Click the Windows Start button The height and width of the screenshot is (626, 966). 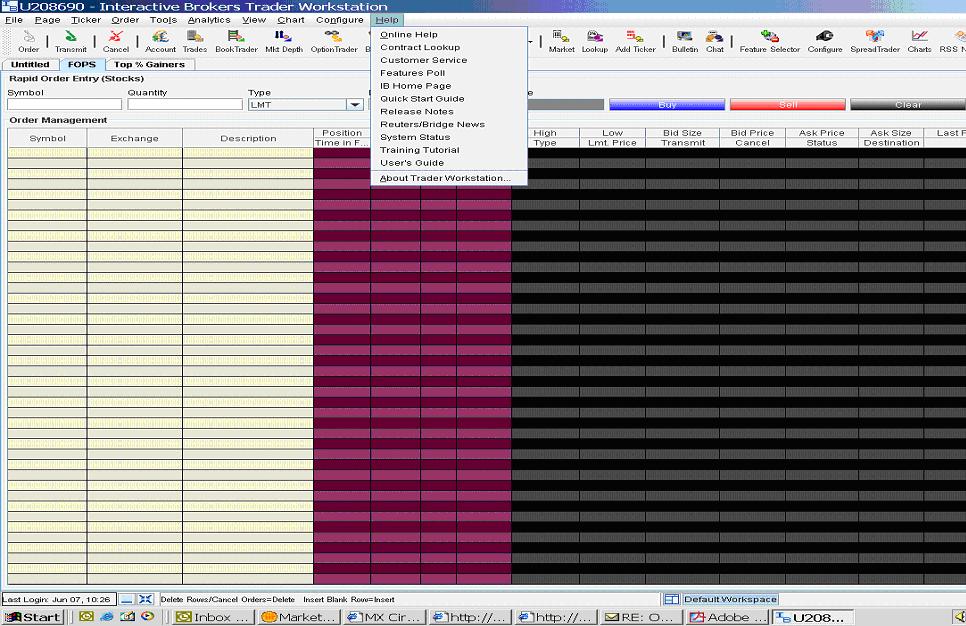pos(32,617)
